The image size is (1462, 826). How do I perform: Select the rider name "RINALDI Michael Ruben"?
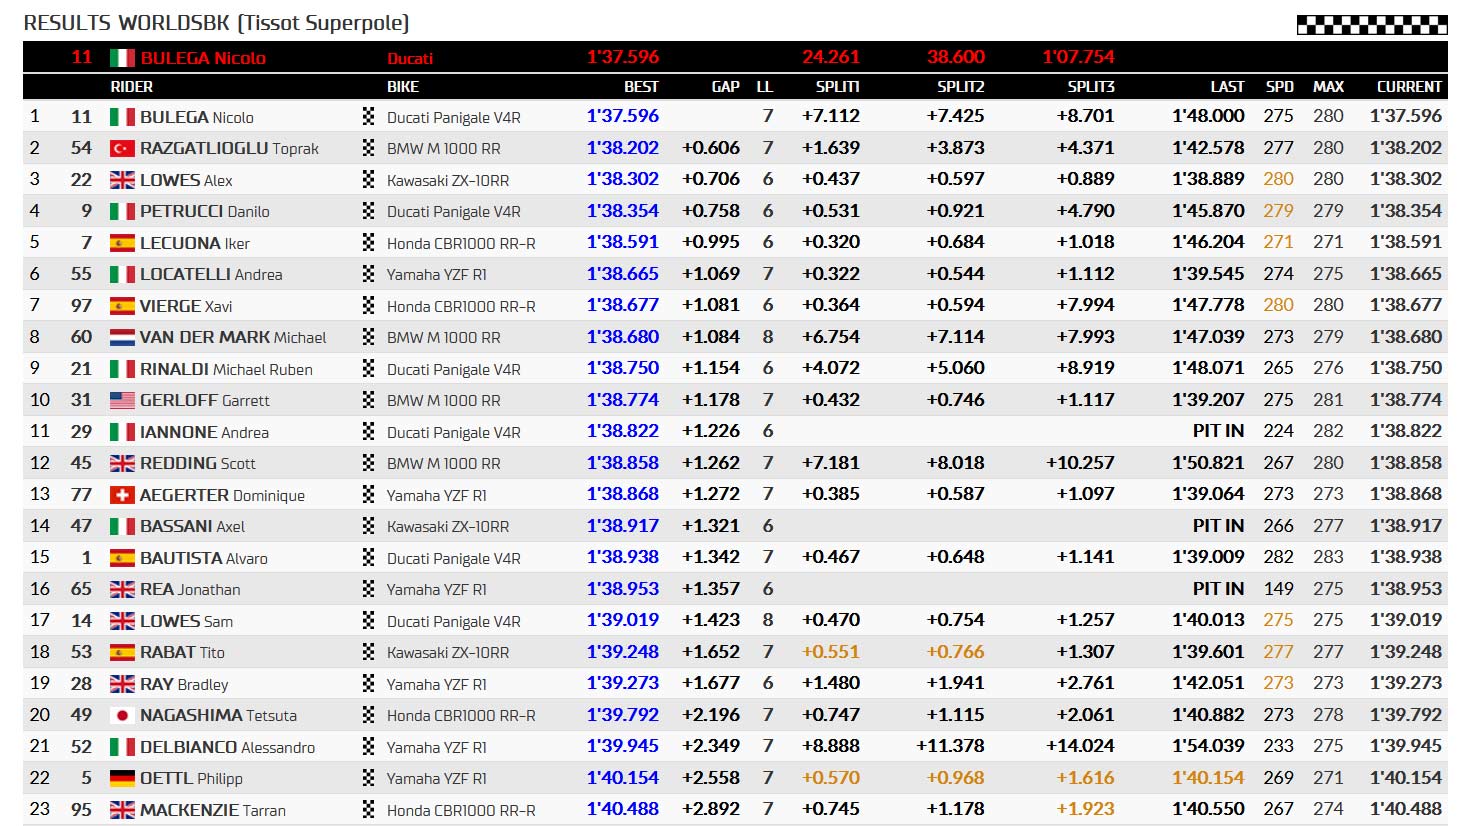click(x=226, y=369)
